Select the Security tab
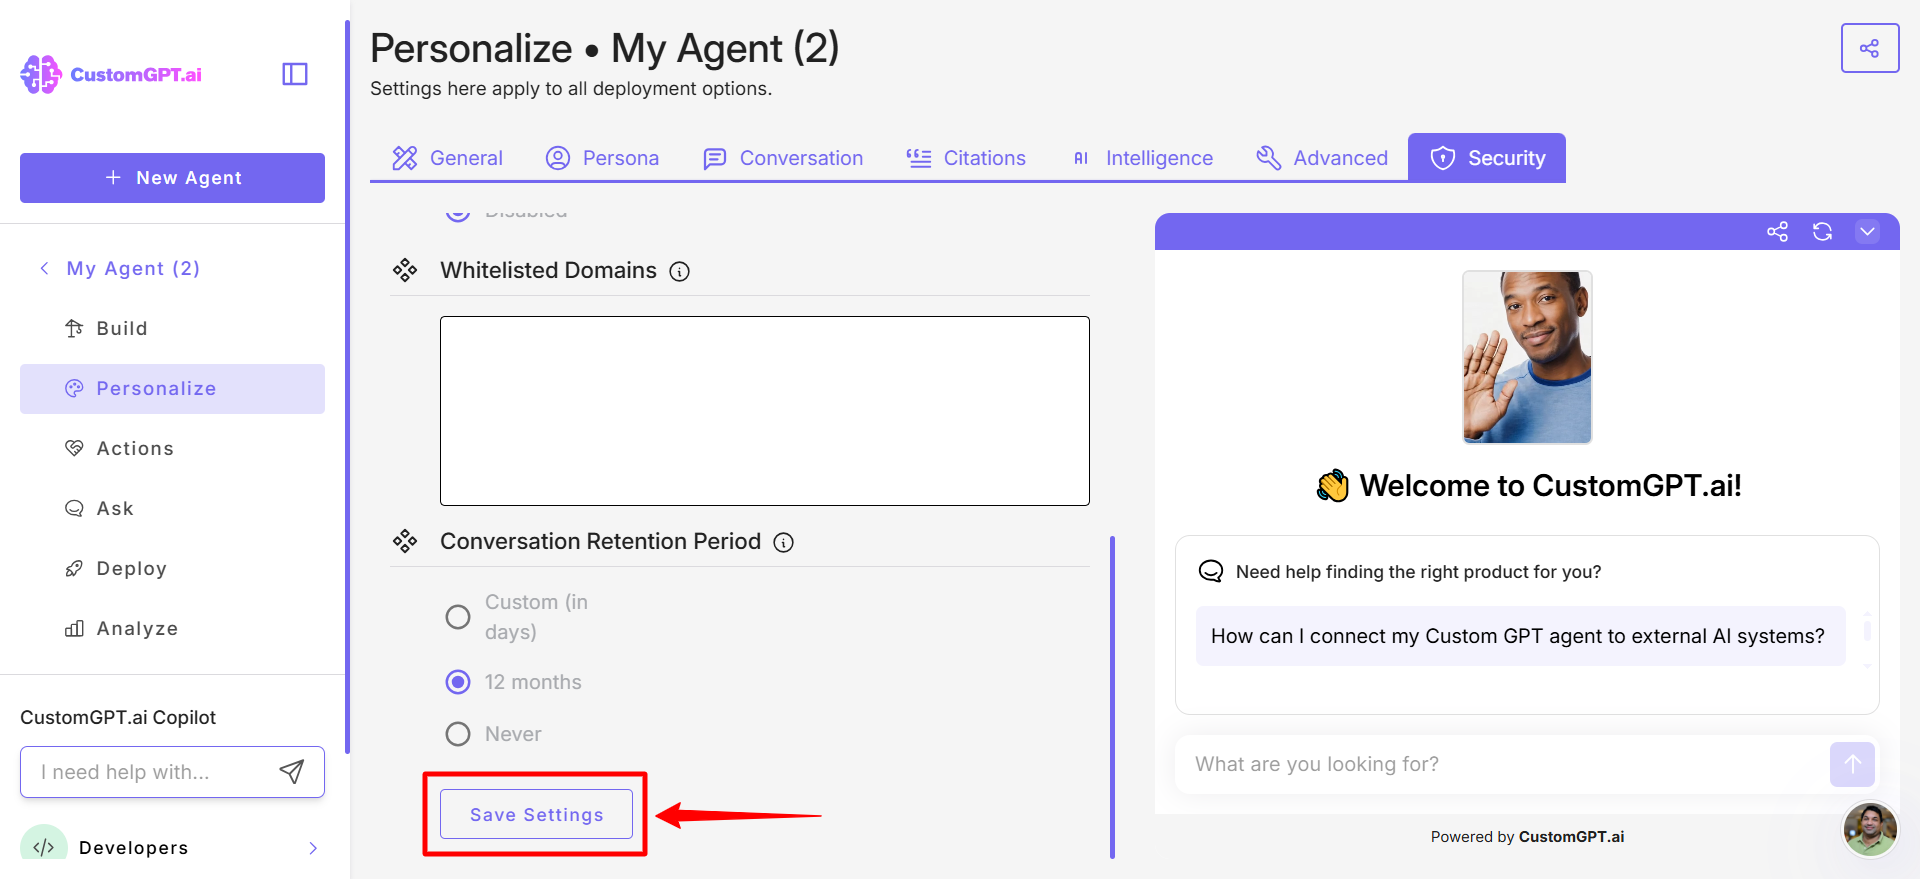The width and height of the screenshot is (1920, 879). [x=1487, y=158]
